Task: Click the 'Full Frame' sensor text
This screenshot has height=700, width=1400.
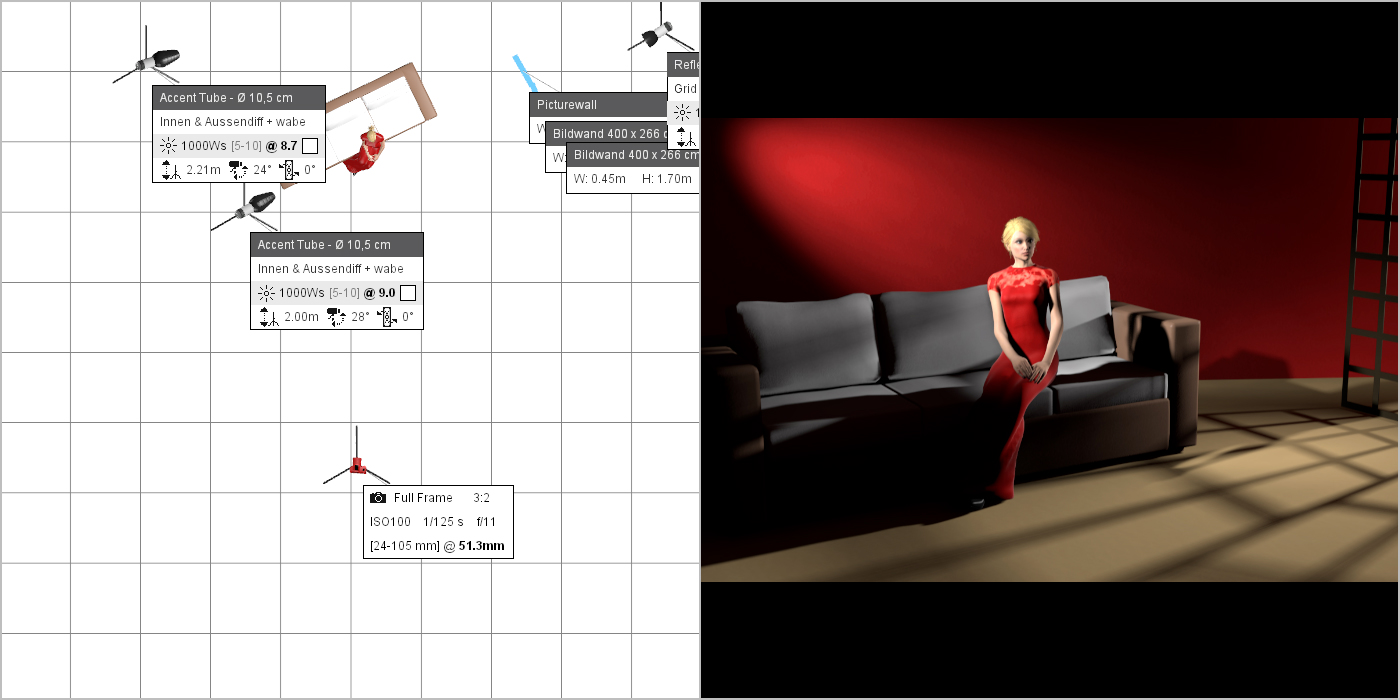Action: [423, 498]
